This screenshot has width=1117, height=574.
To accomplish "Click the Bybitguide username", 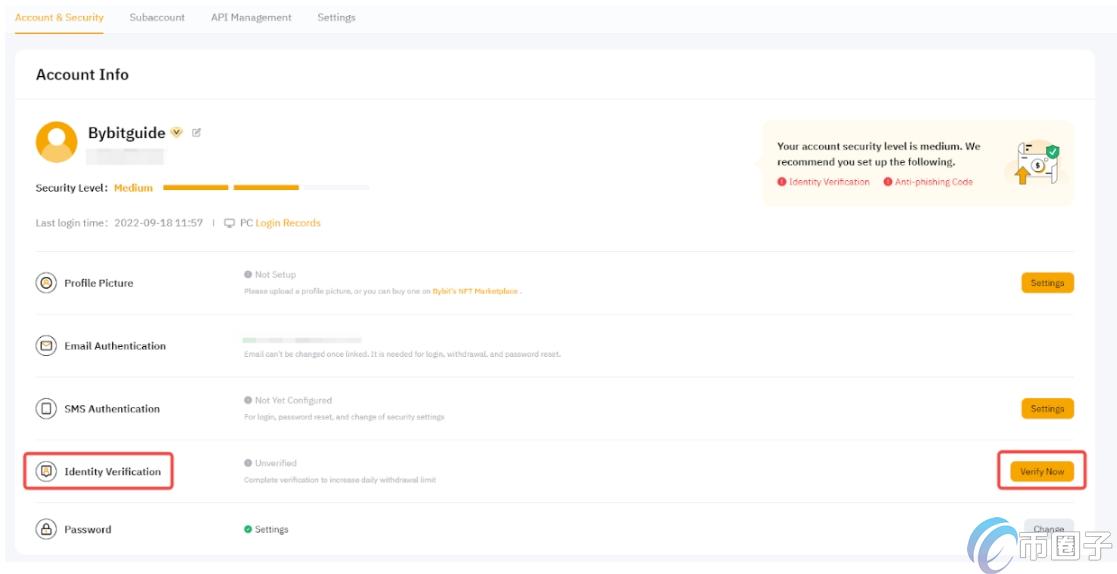I will [x=127, y=132].
